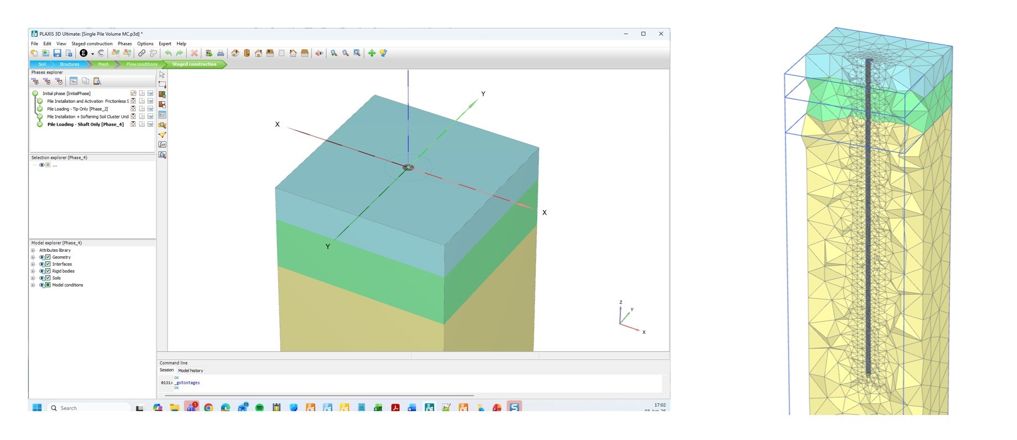Screen dimensions: 1017x440
Task: Expand the Attributes library tree node
Action: [33, 251]
